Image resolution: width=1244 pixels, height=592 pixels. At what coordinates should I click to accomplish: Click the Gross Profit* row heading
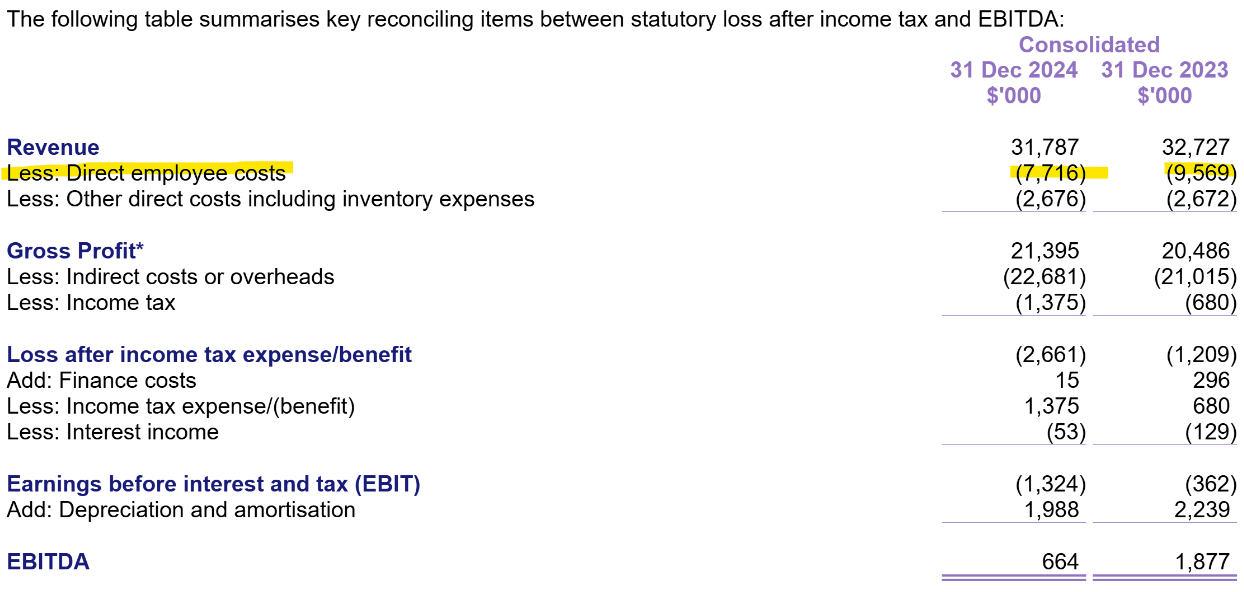coord(75,251)
